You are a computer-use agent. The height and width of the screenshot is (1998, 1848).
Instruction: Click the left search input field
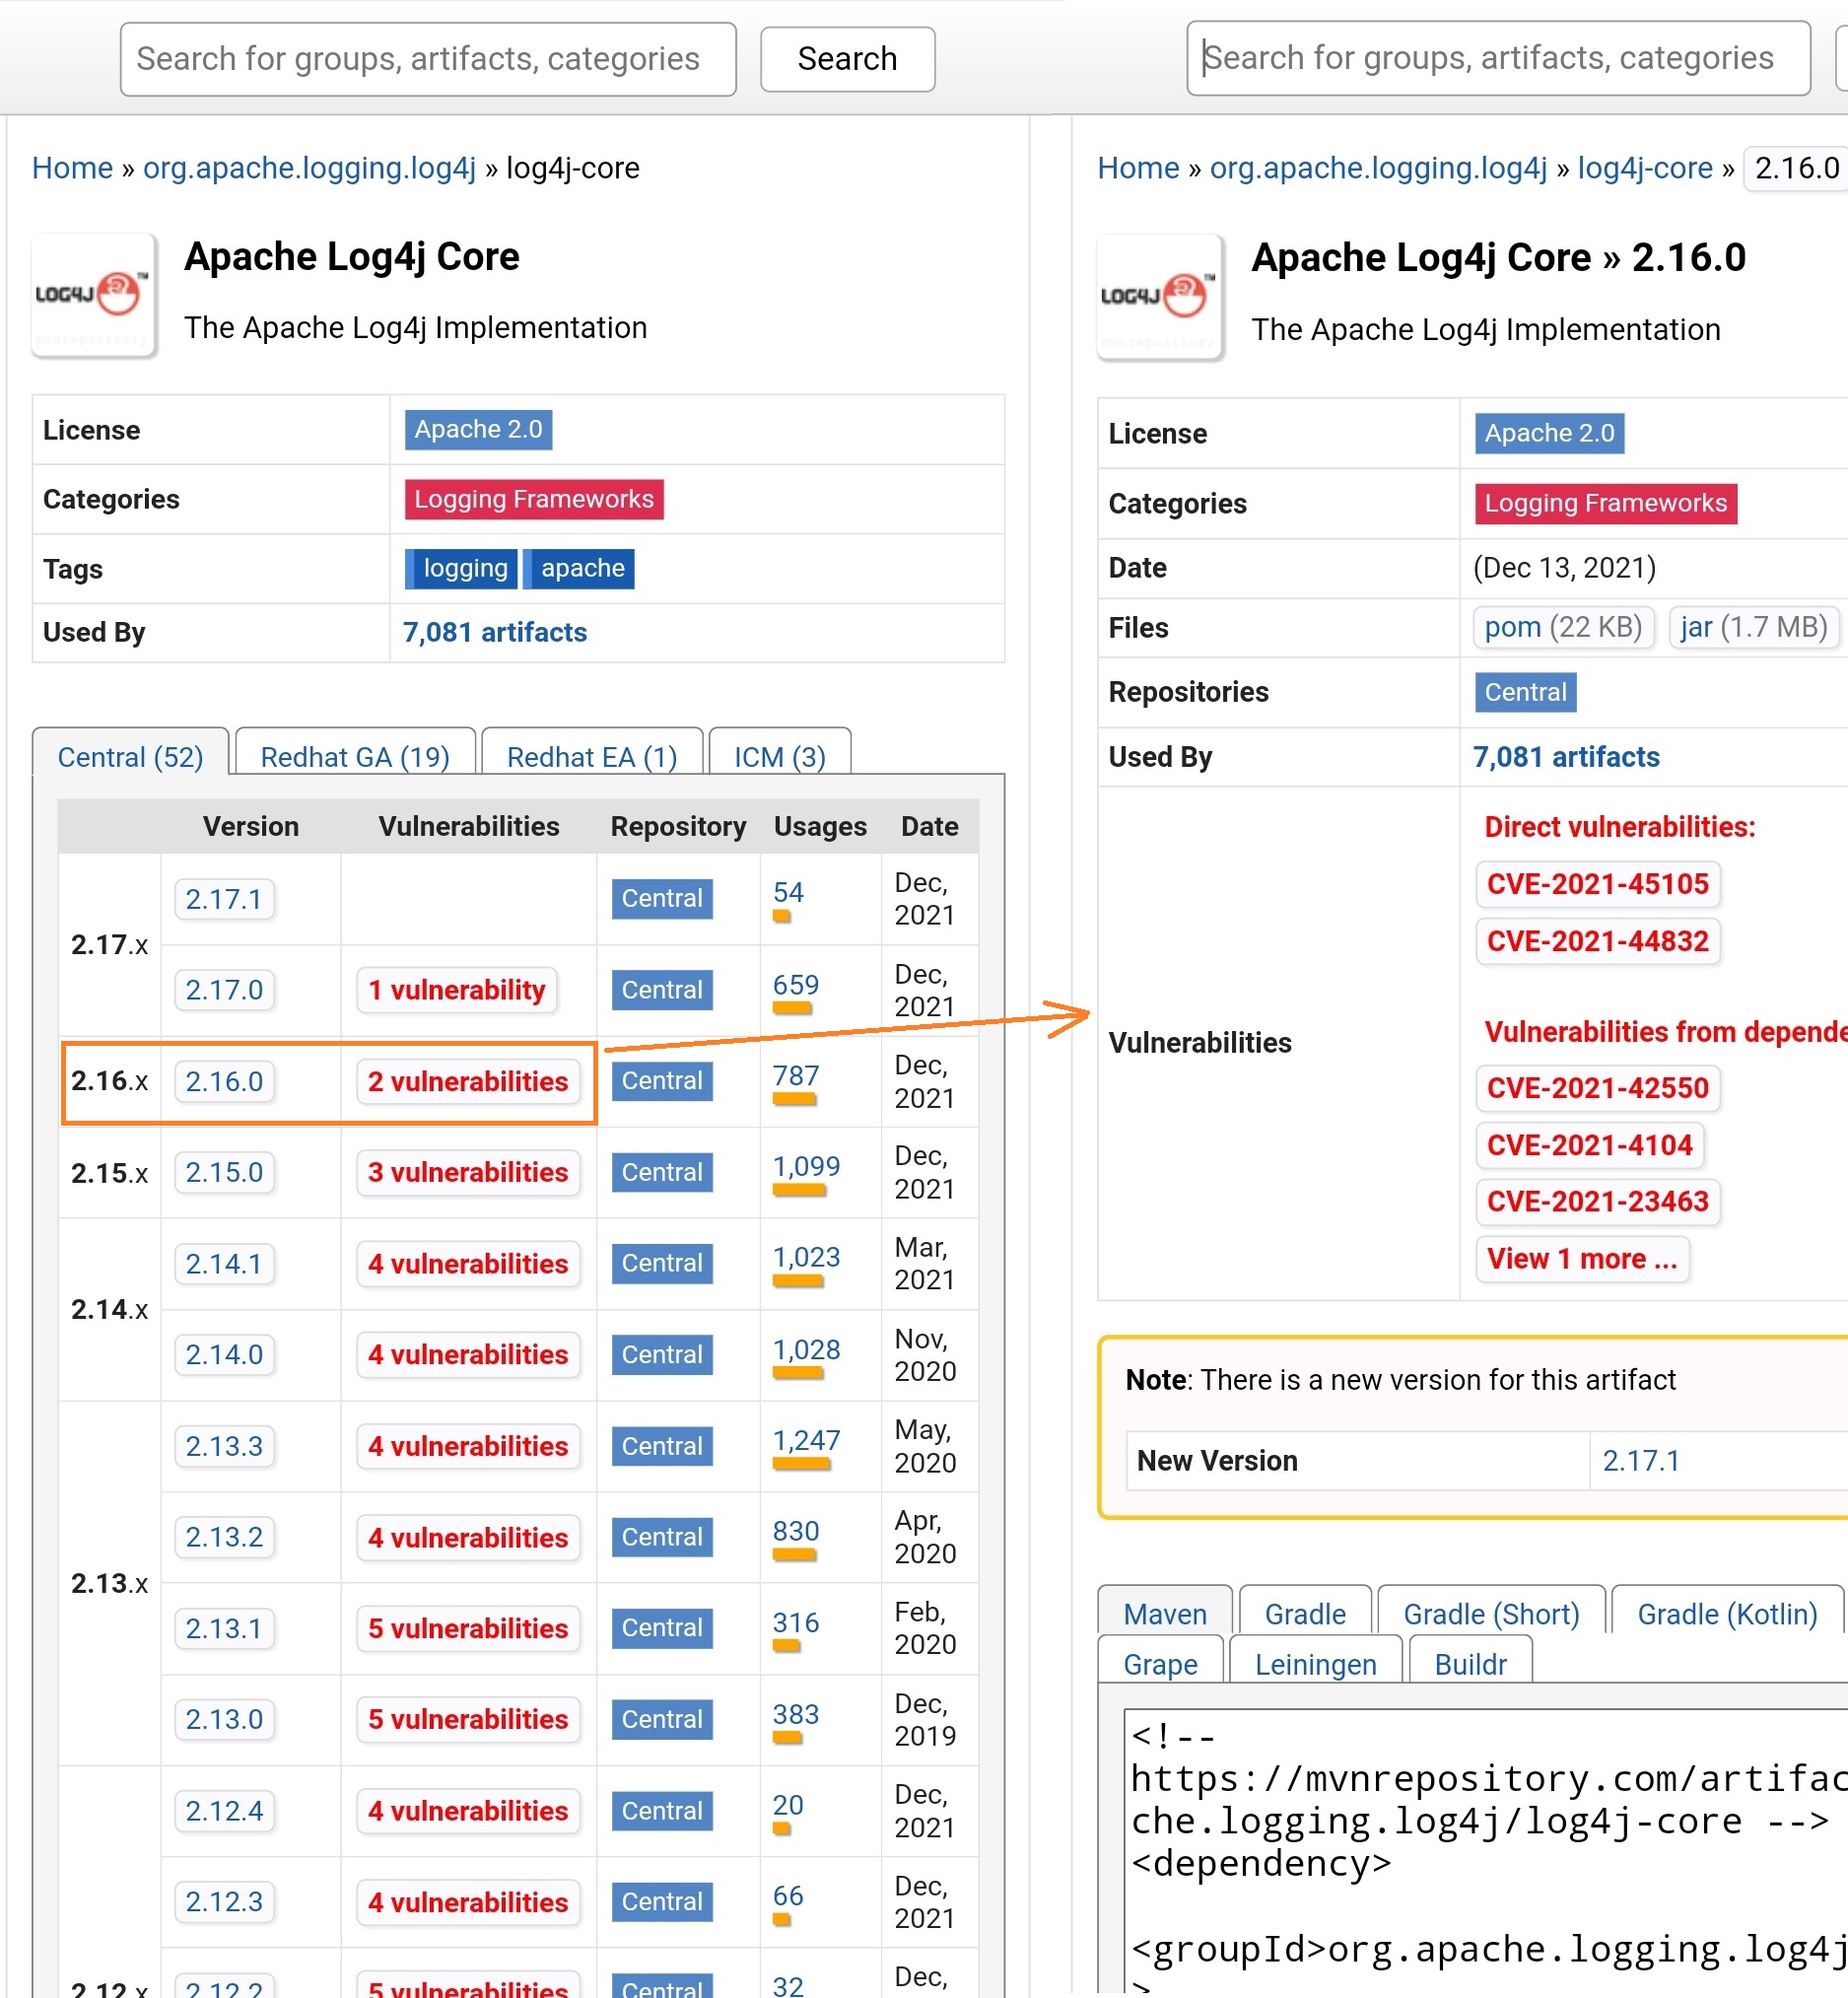coord(428,59)
